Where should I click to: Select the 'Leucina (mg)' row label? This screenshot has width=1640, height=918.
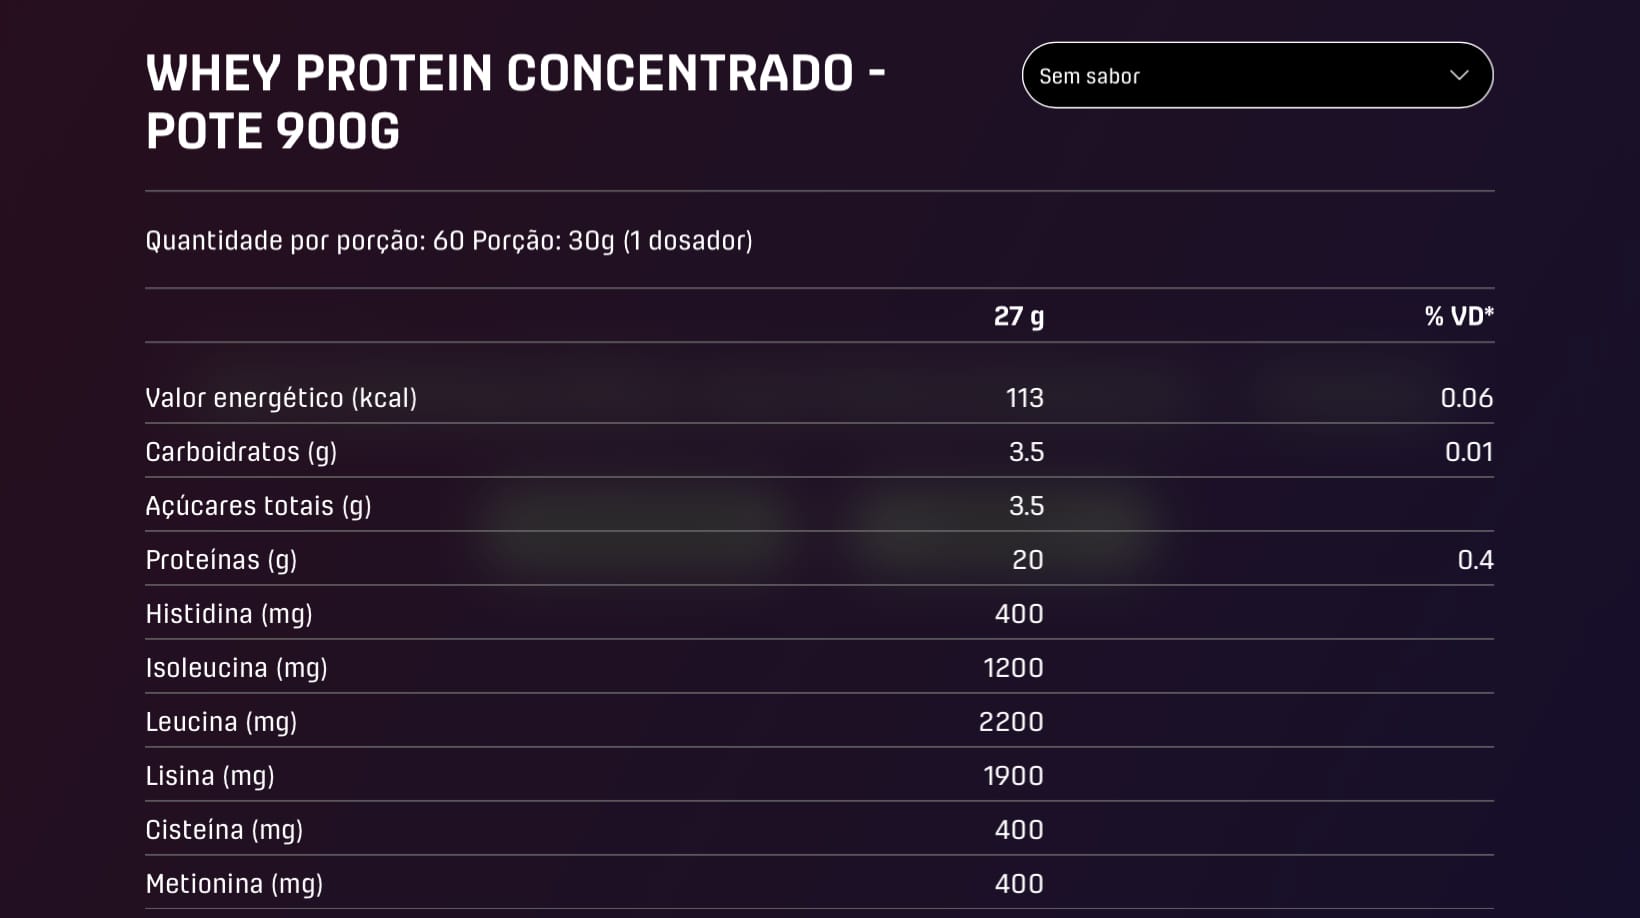[x=221, y=722]
